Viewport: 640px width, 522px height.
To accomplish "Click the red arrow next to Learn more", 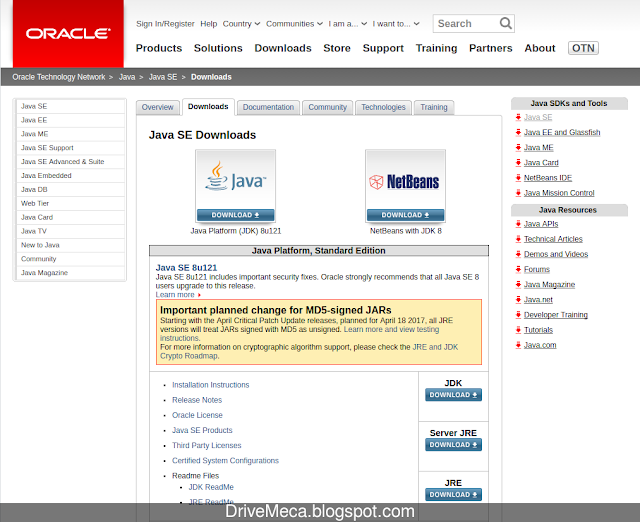I will tap(199, 295).
